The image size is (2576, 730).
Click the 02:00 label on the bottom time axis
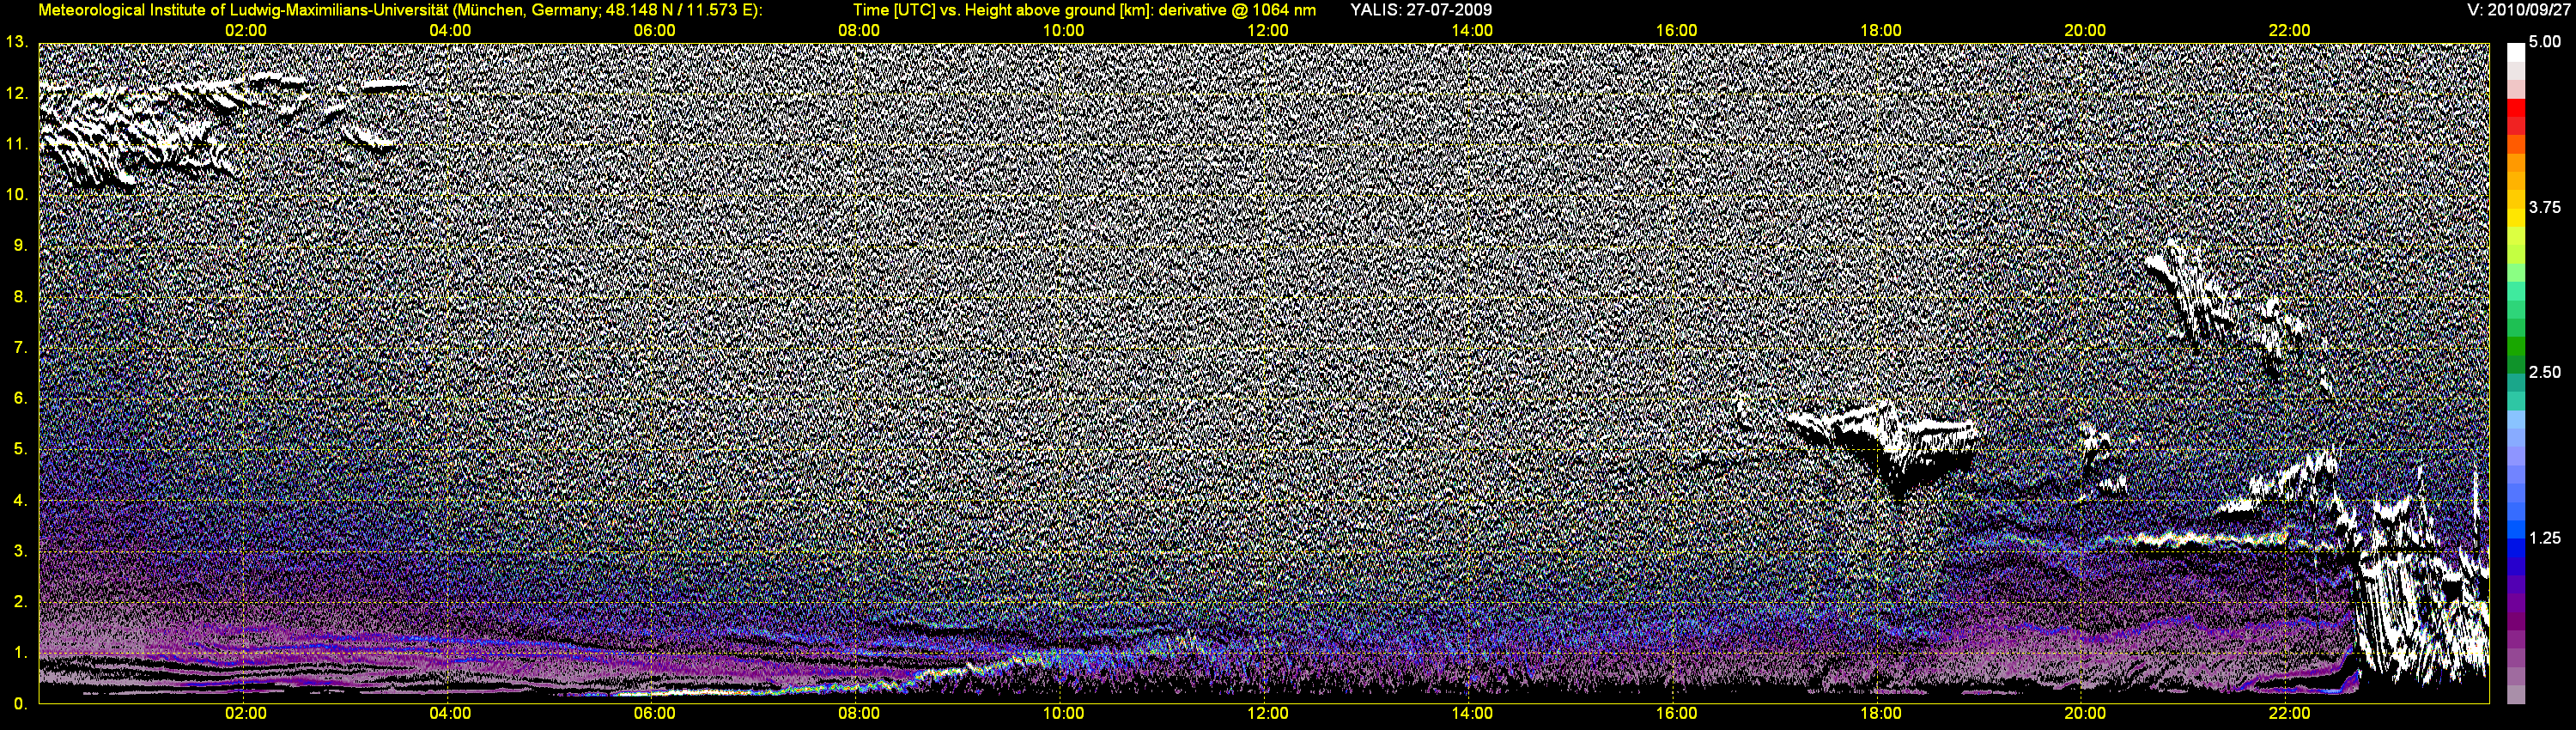coord(246,714)
